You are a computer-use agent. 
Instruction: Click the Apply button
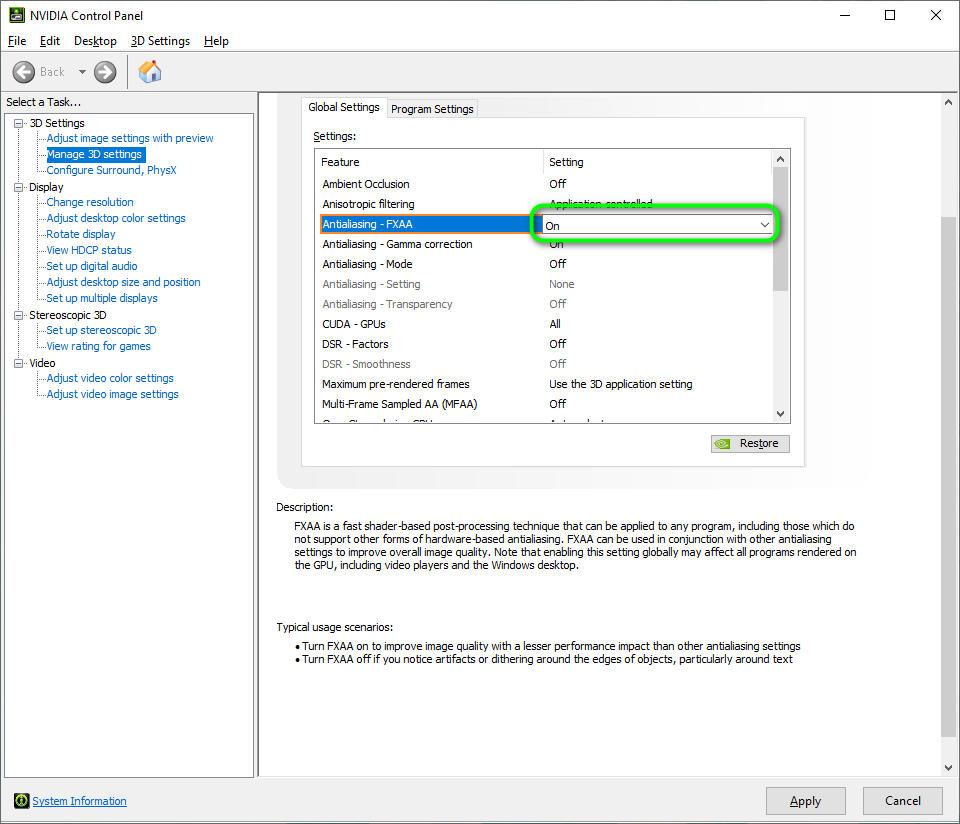click(x=805, y=800)
